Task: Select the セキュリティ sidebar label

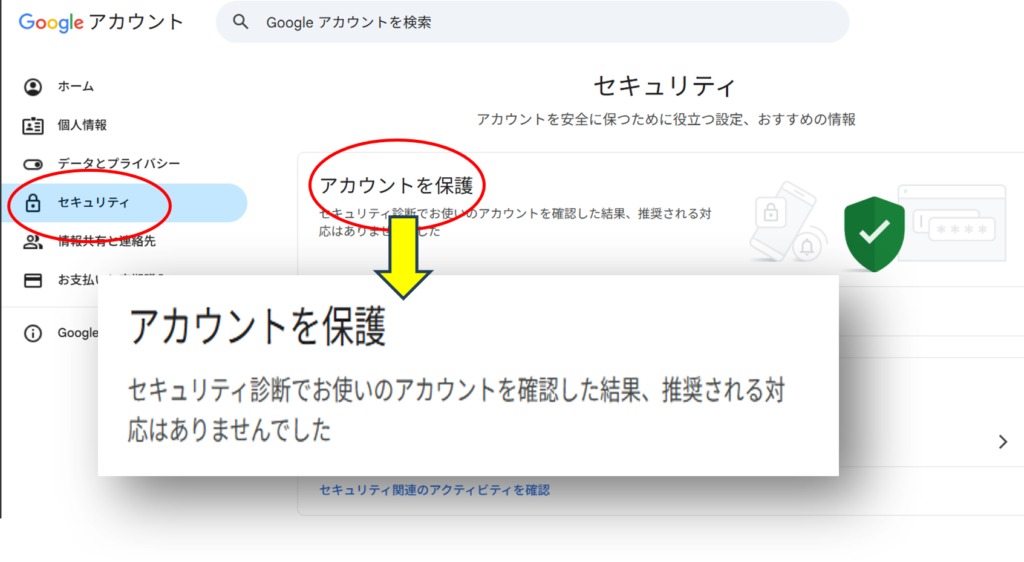Action: point(93,203)
